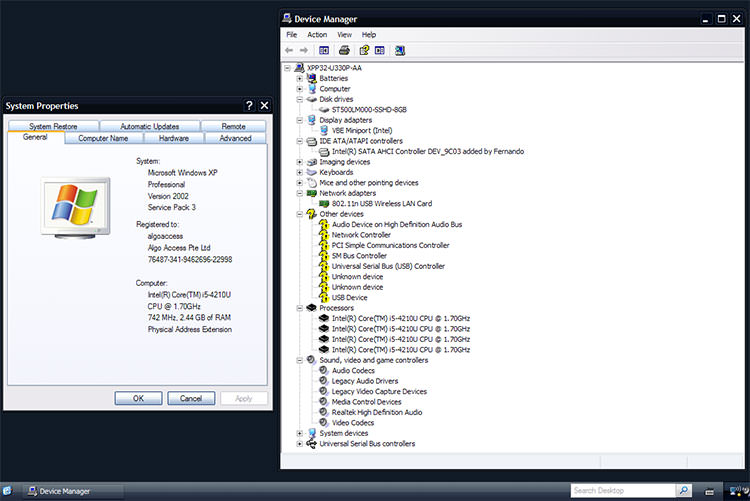This screenshot has height=501, width=750.
Task: Collapse the Other devices category
Action: click(299, 214)
